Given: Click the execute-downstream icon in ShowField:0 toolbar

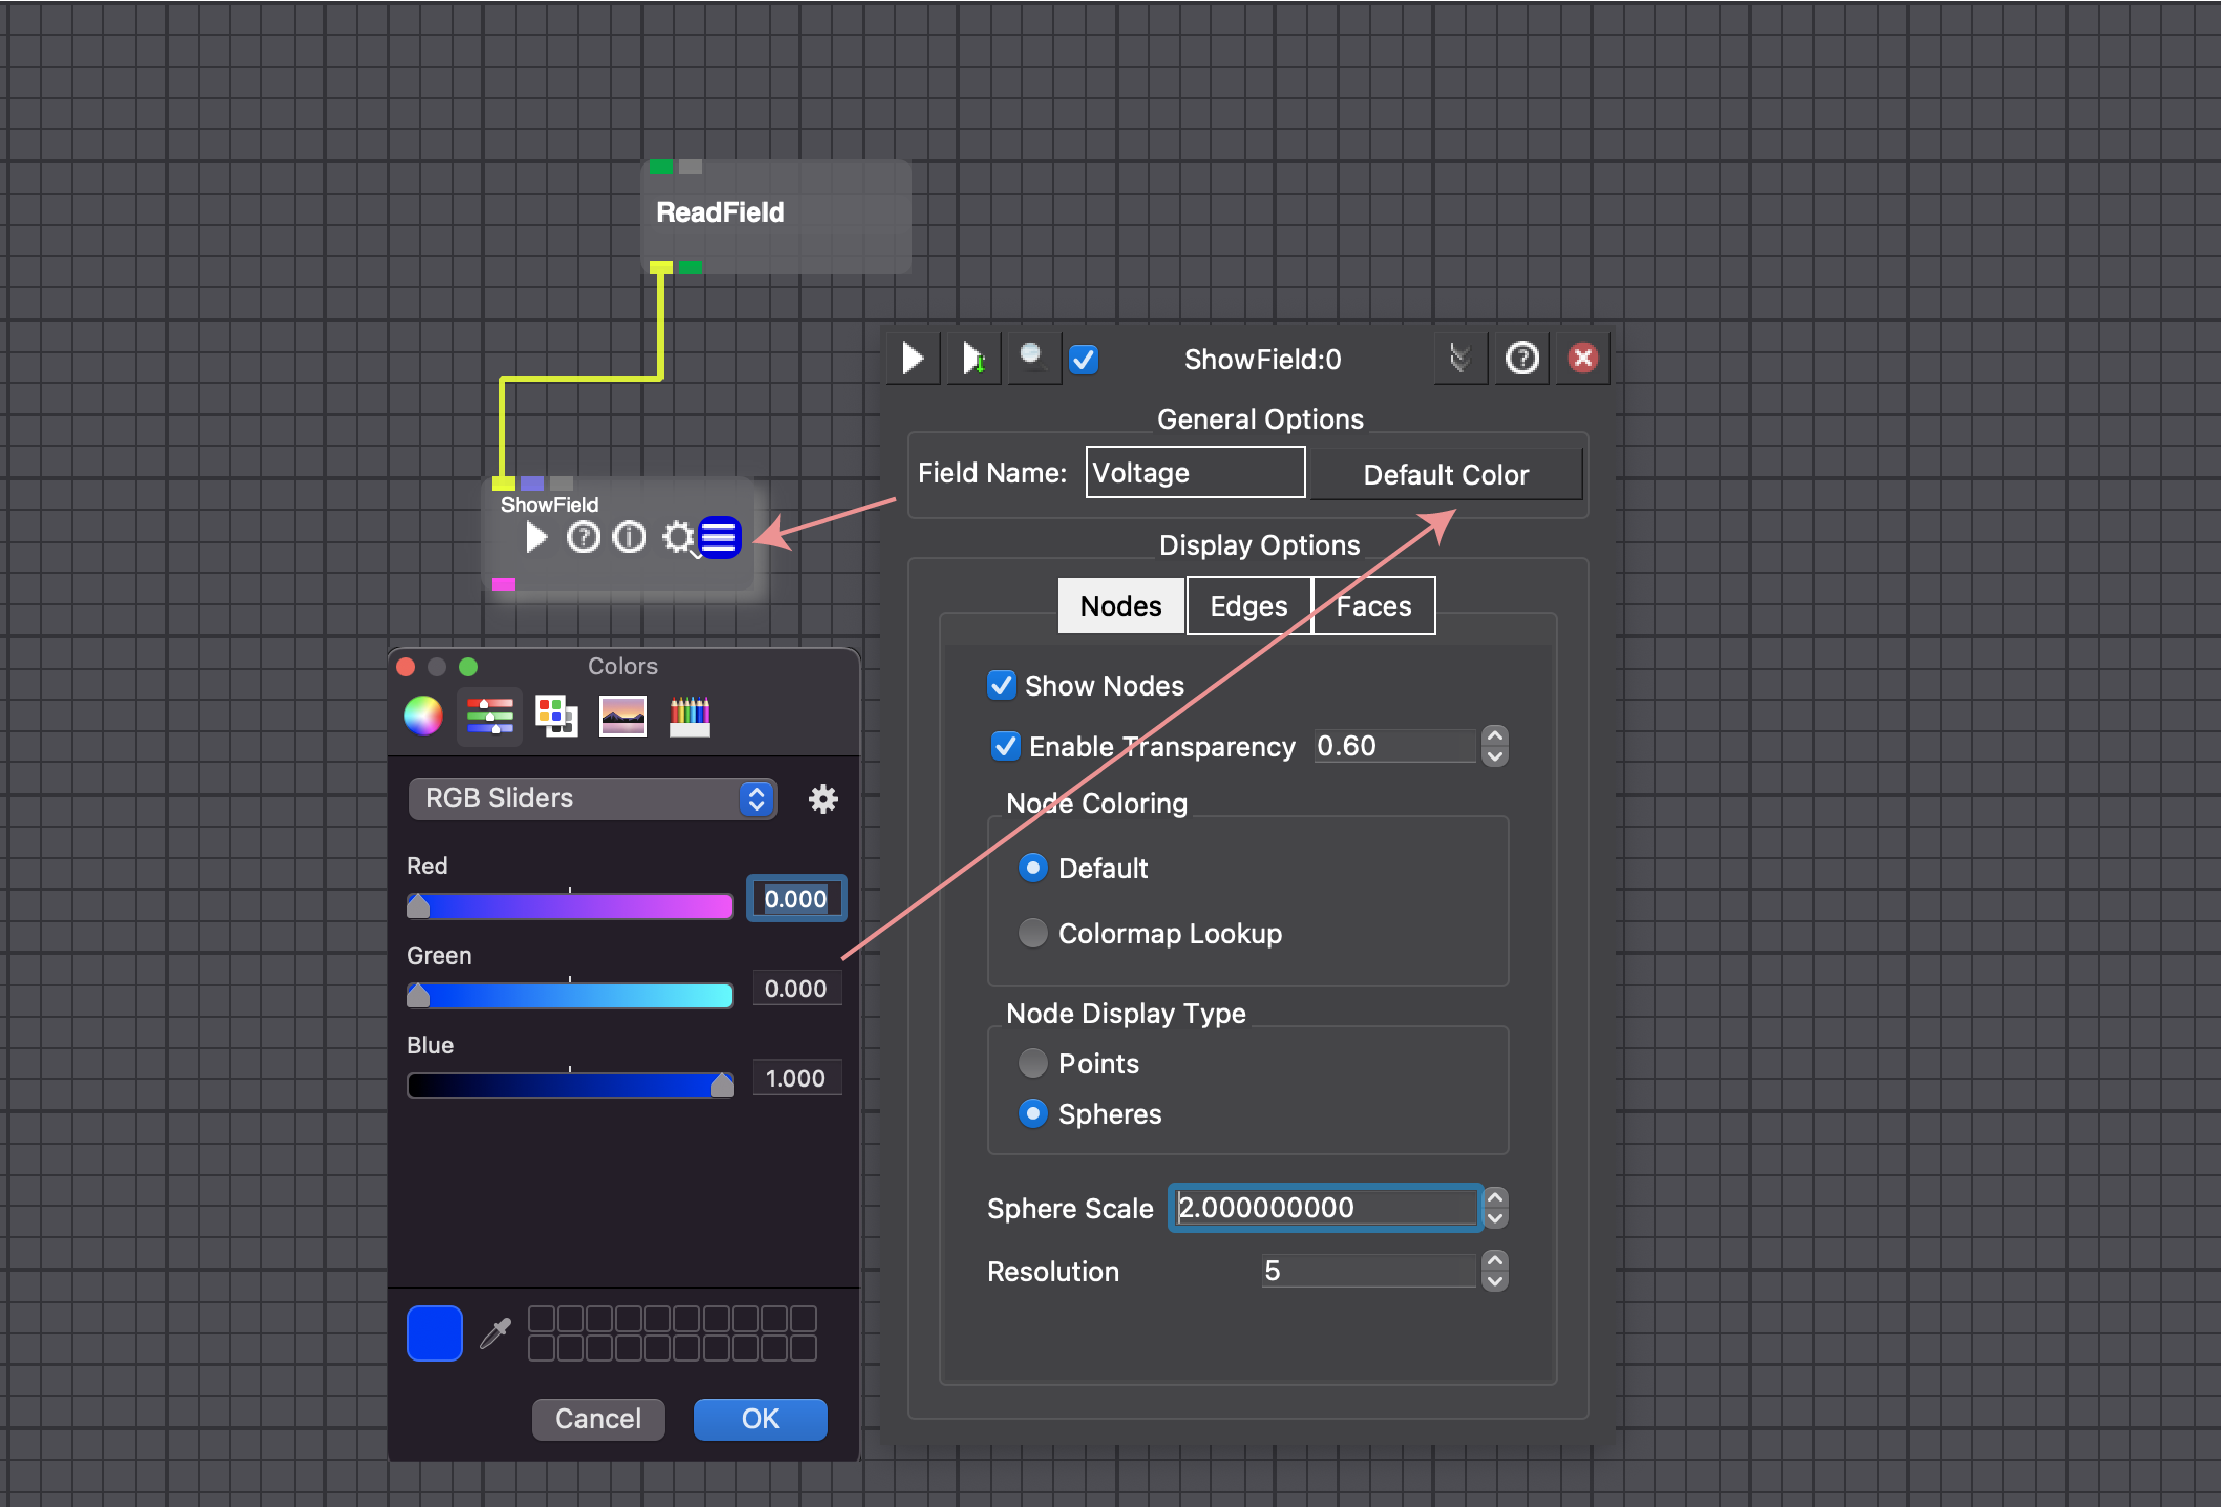Looking at the screenshot, I should coord(974,358).
